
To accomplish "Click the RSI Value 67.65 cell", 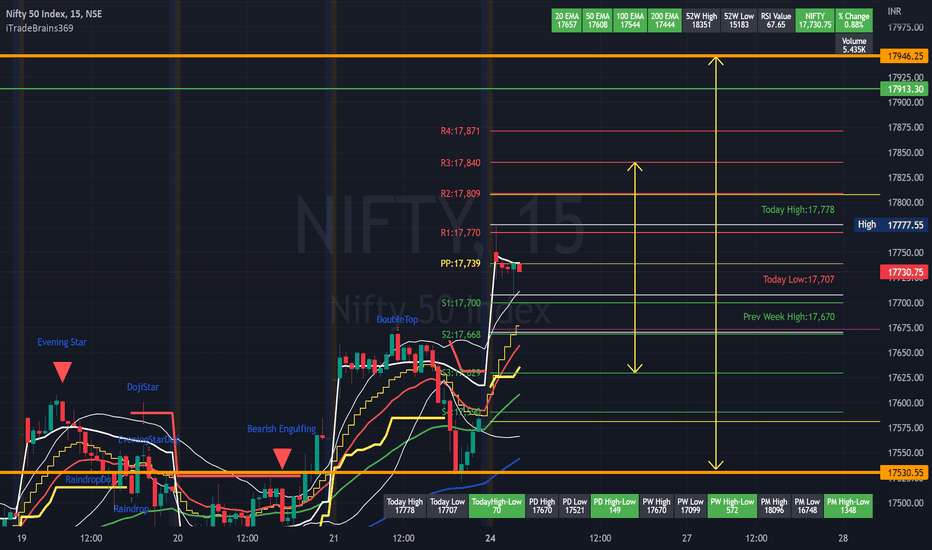I will coord(776,21).
